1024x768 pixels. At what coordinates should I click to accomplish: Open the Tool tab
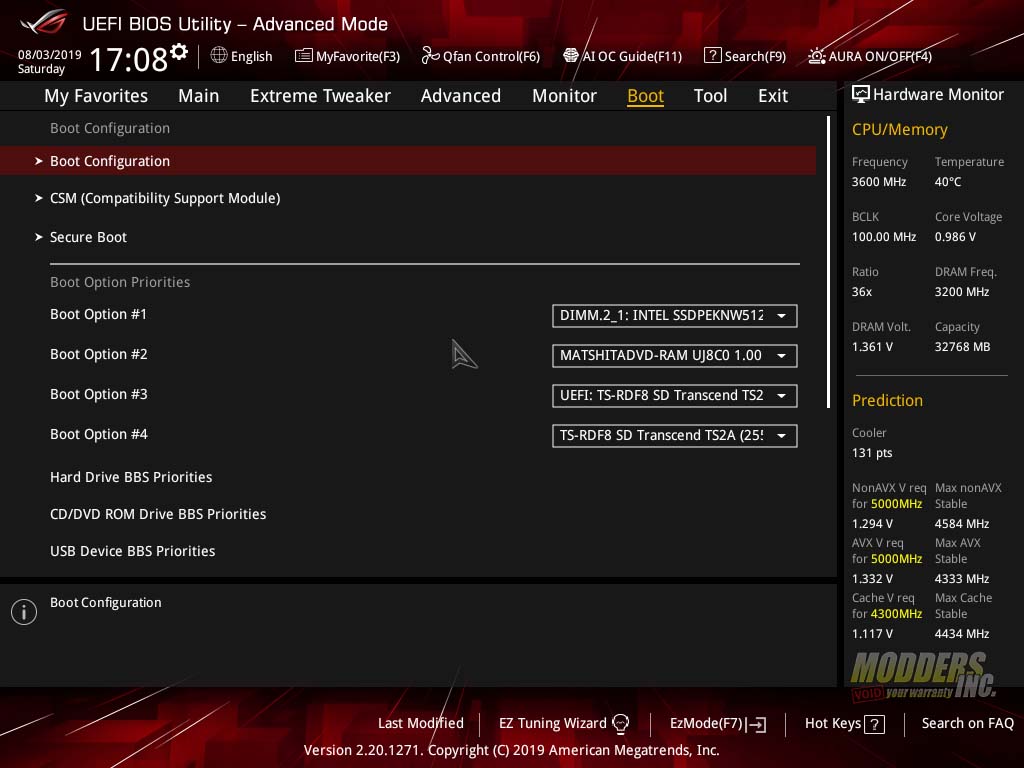(710, 96)
